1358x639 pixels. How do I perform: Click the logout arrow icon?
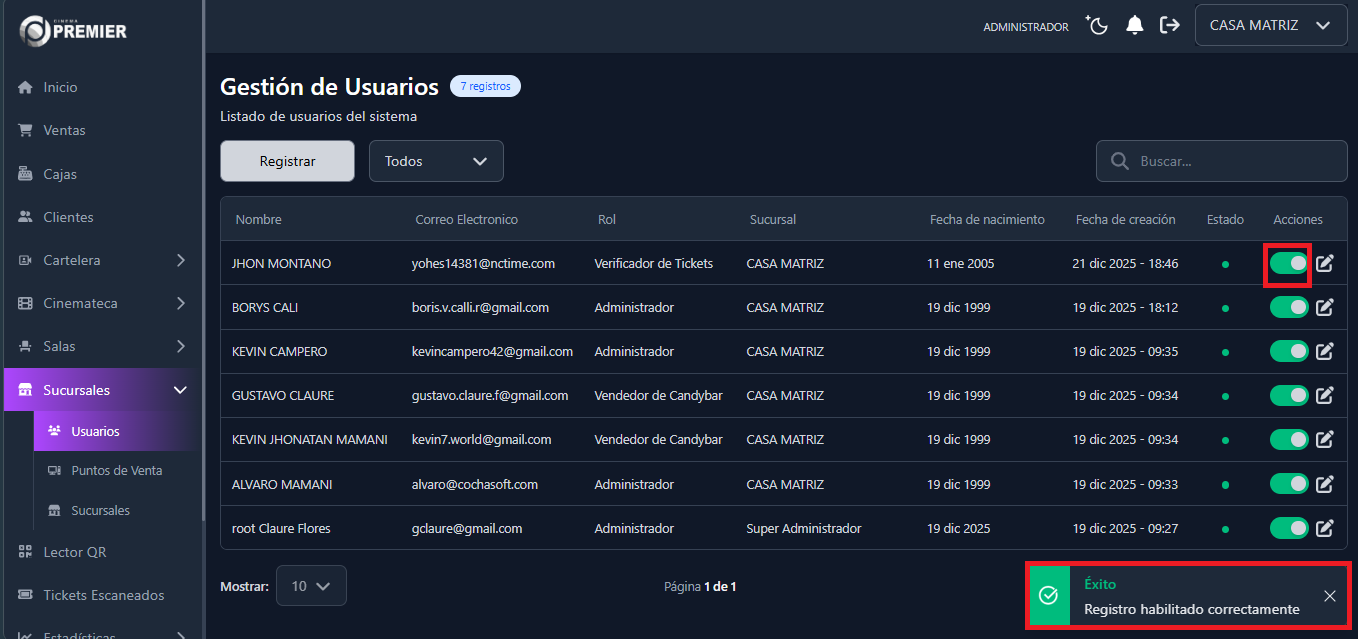pyautogui.click(x=1169, y=26)
